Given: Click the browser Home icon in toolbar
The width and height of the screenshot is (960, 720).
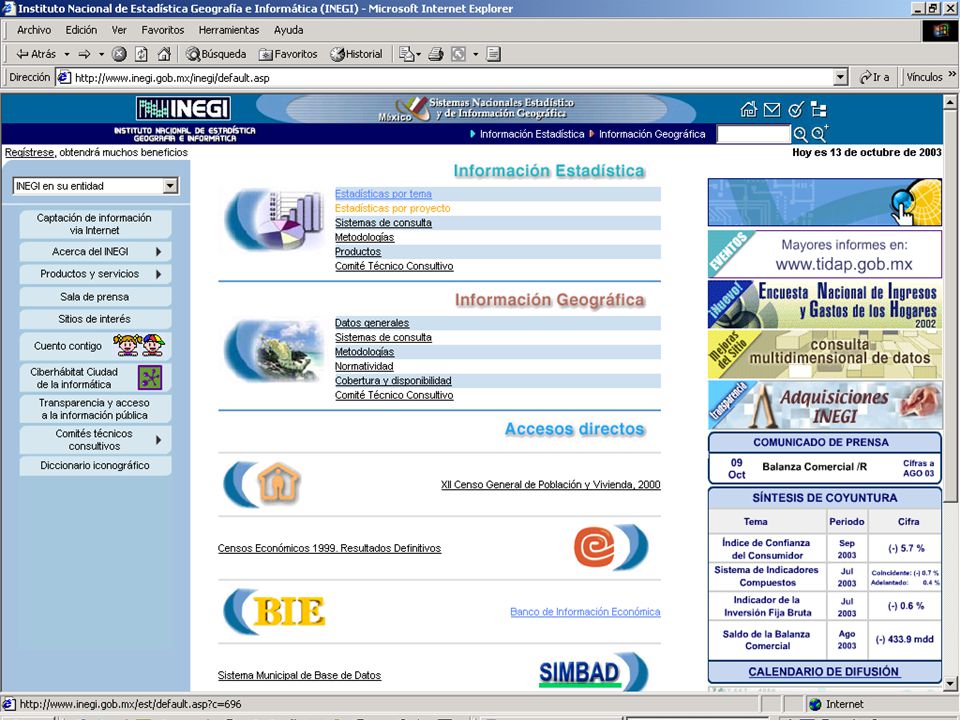Looking at the screenshot, I should [x=163, y=54].
